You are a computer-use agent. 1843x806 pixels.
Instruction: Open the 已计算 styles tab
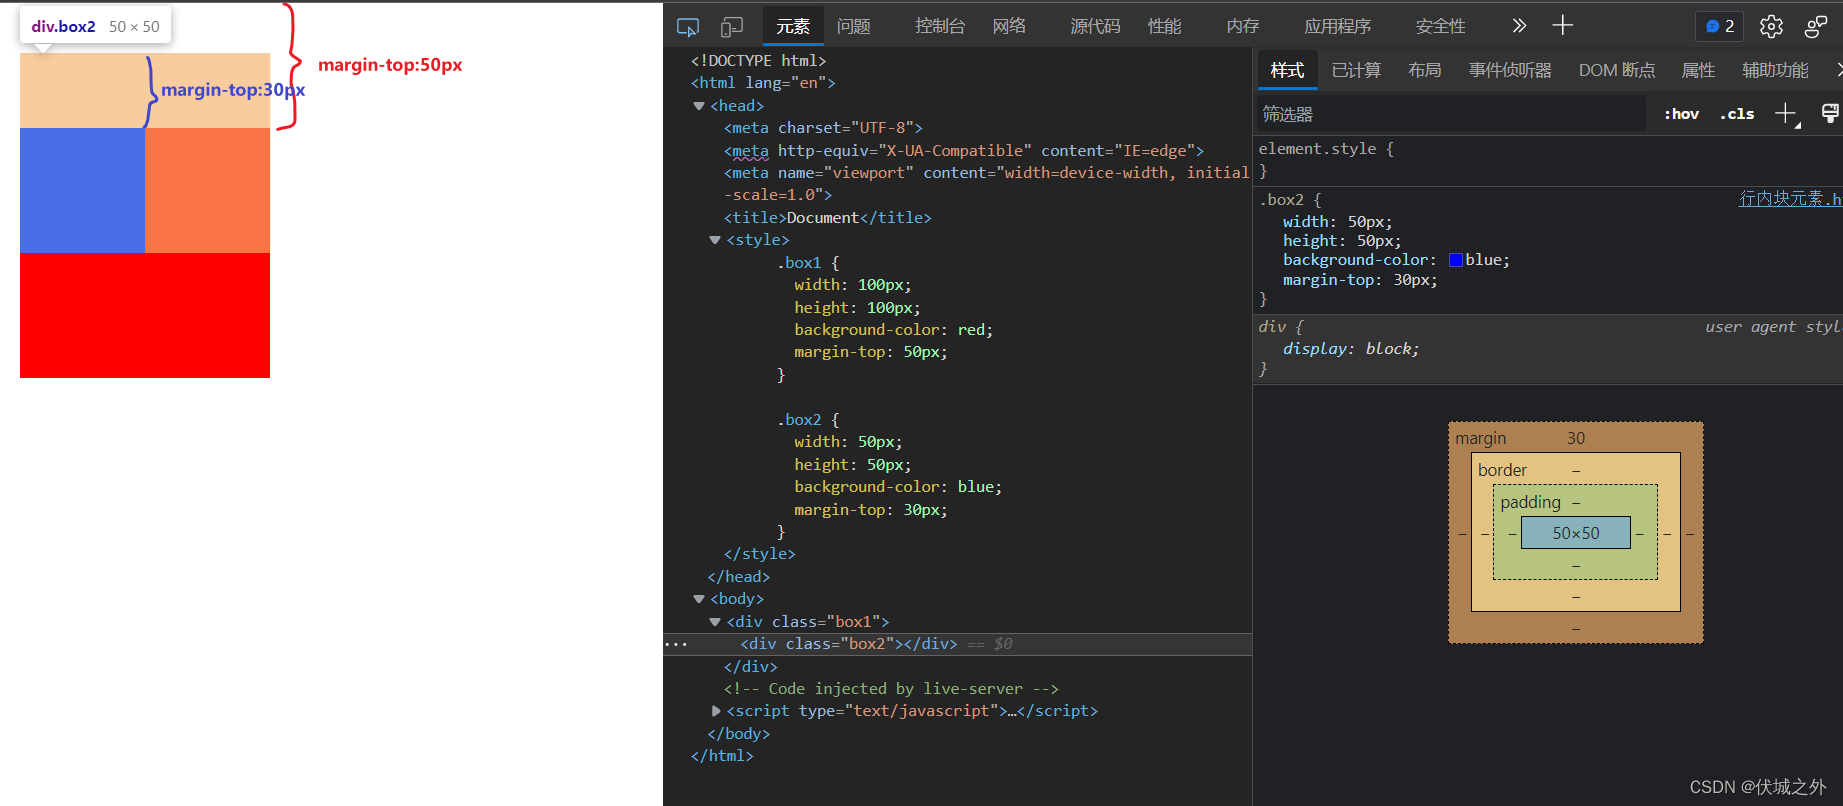click(x=1356, y=70)
